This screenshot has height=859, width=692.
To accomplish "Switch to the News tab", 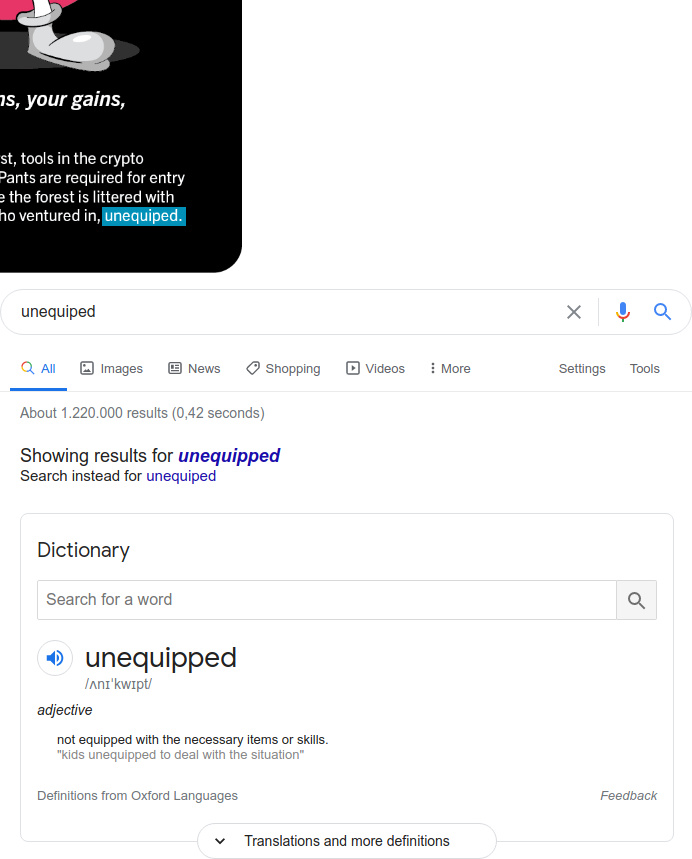I will 194,369.
